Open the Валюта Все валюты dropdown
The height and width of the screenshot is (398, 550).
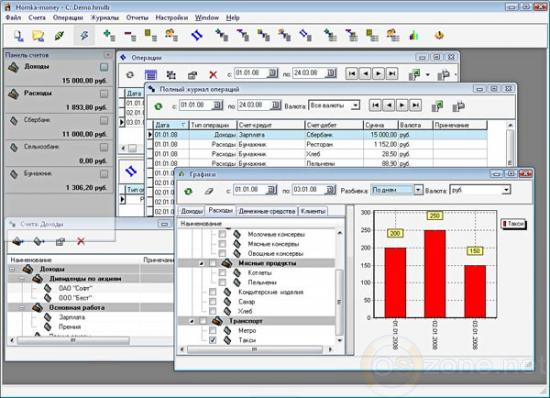[355, 105]
